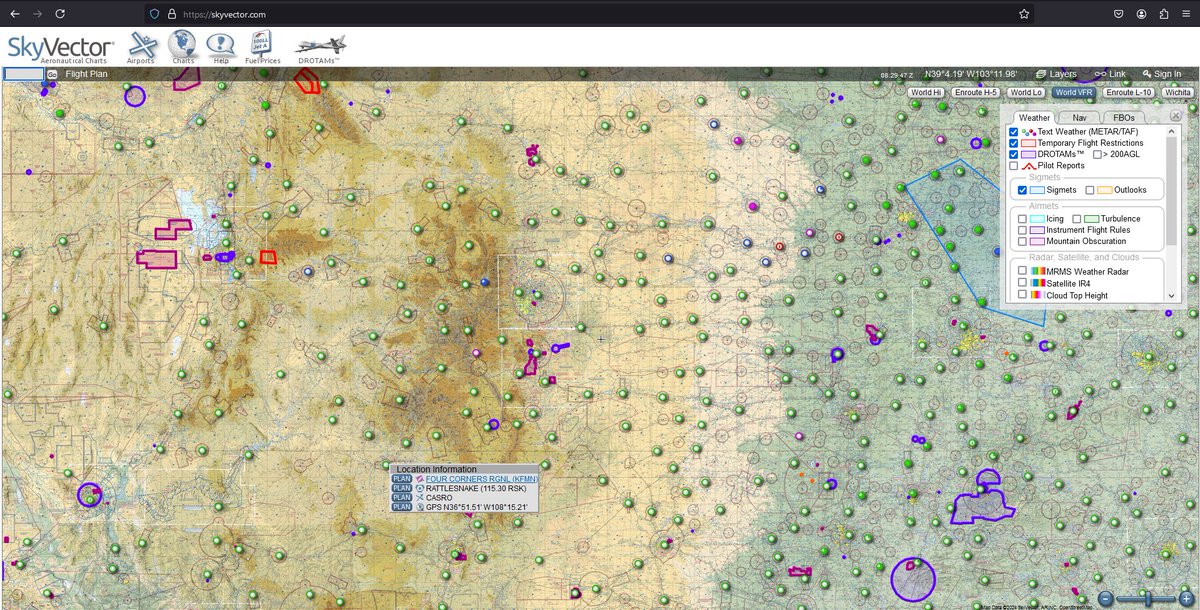Image resolution: width=1200 pixels, height=610 pixels.
Task: Open FOUR CORNERS RGNL (KFMN) link
Action: (x=482, y=479)
